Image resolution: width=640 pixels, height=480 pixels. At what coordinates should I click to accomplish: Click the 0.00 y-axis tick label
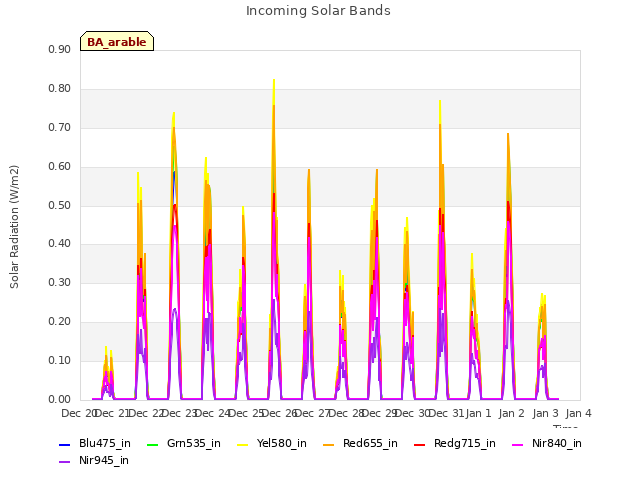(x=59, y=399)
